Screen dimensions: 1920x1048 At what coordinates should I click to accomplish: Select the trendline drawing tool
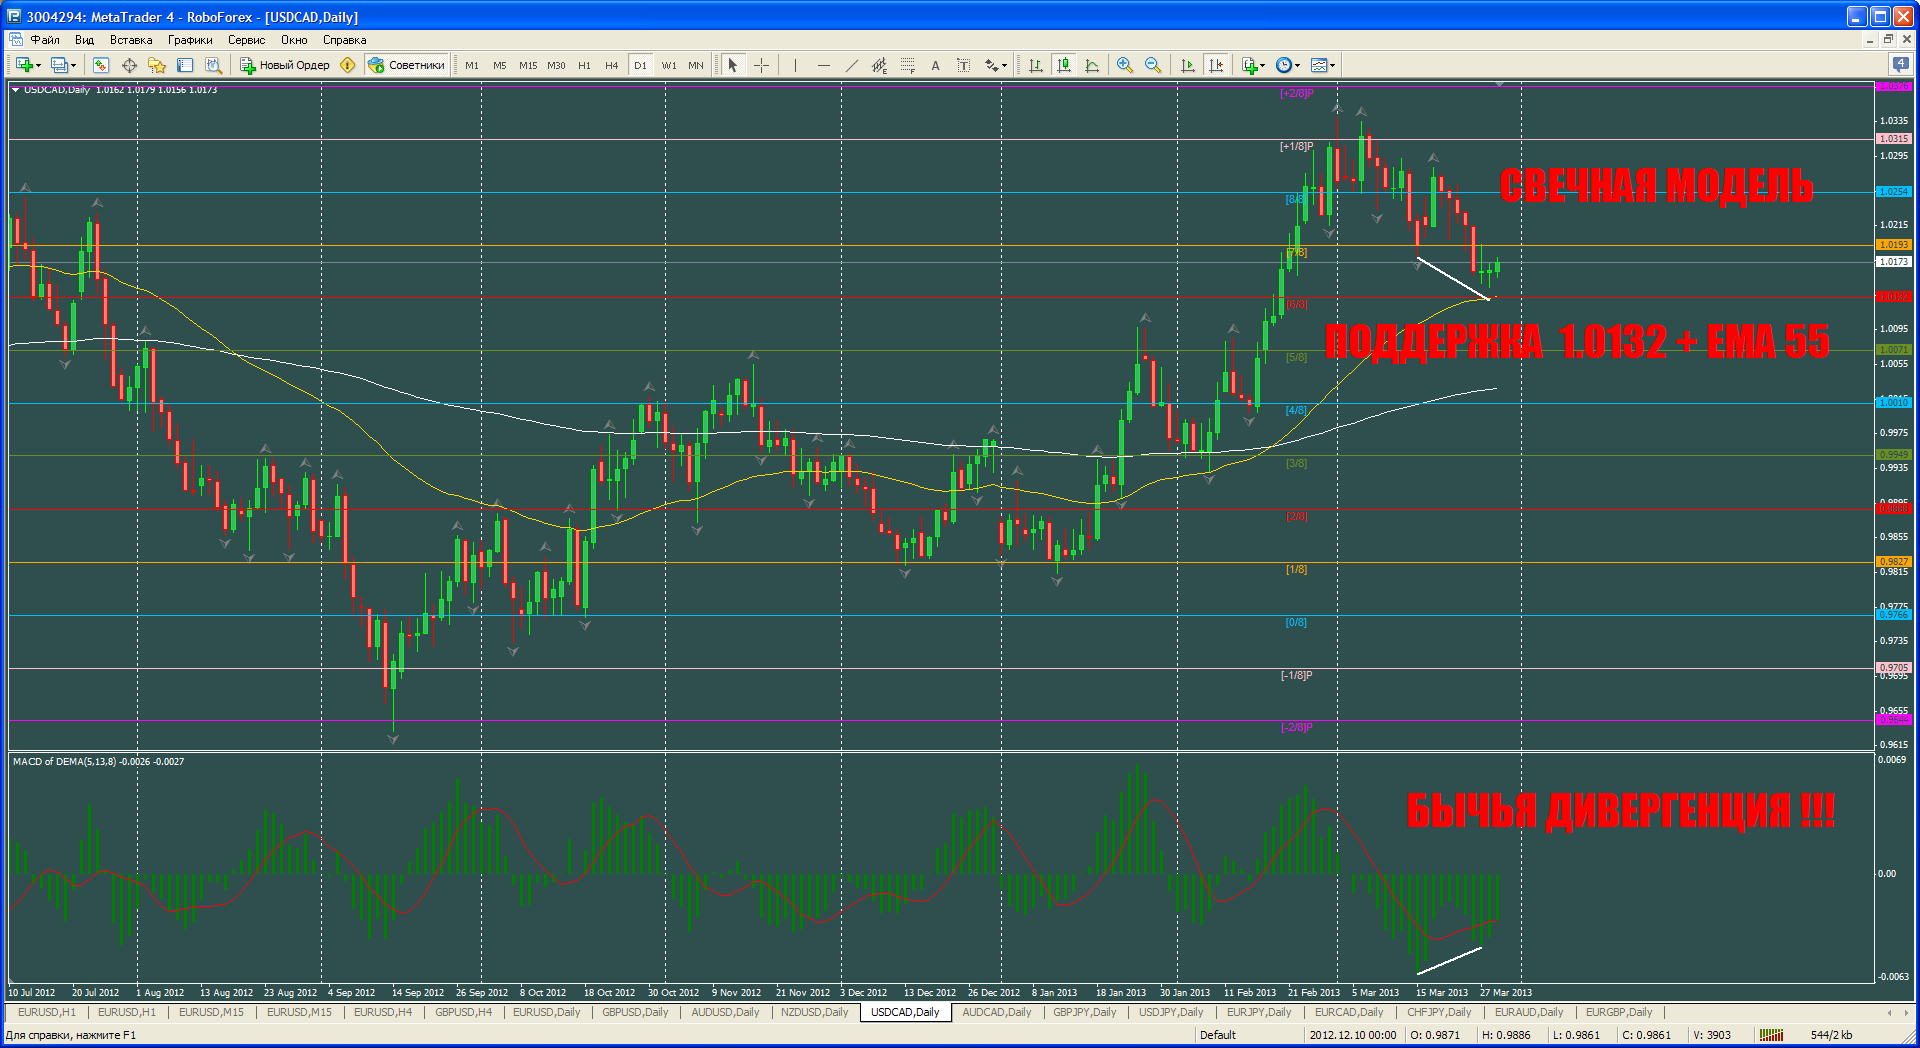point(851,65)
